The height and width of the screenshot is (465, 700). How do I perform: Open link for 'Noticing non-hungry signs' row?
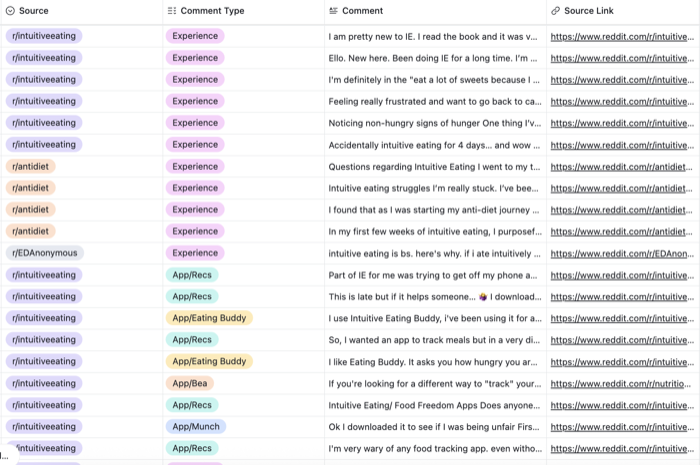[x=622, y=123]
